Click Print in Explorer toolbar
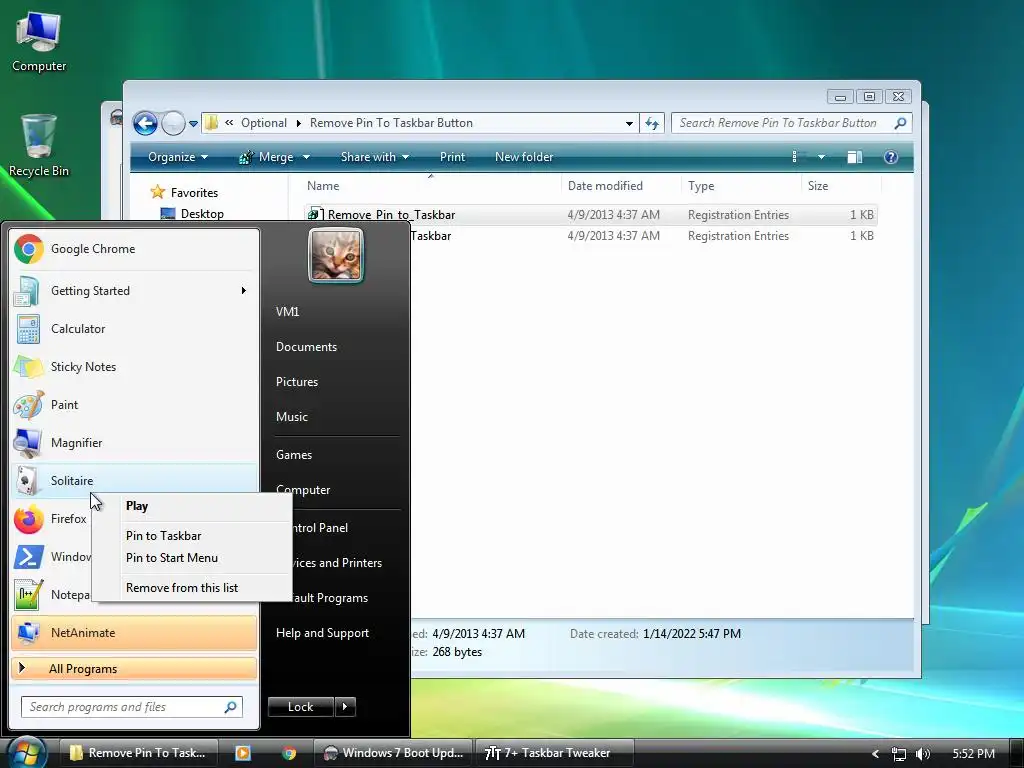This screenshot has height=768, width=1024. tap(452, 157)
